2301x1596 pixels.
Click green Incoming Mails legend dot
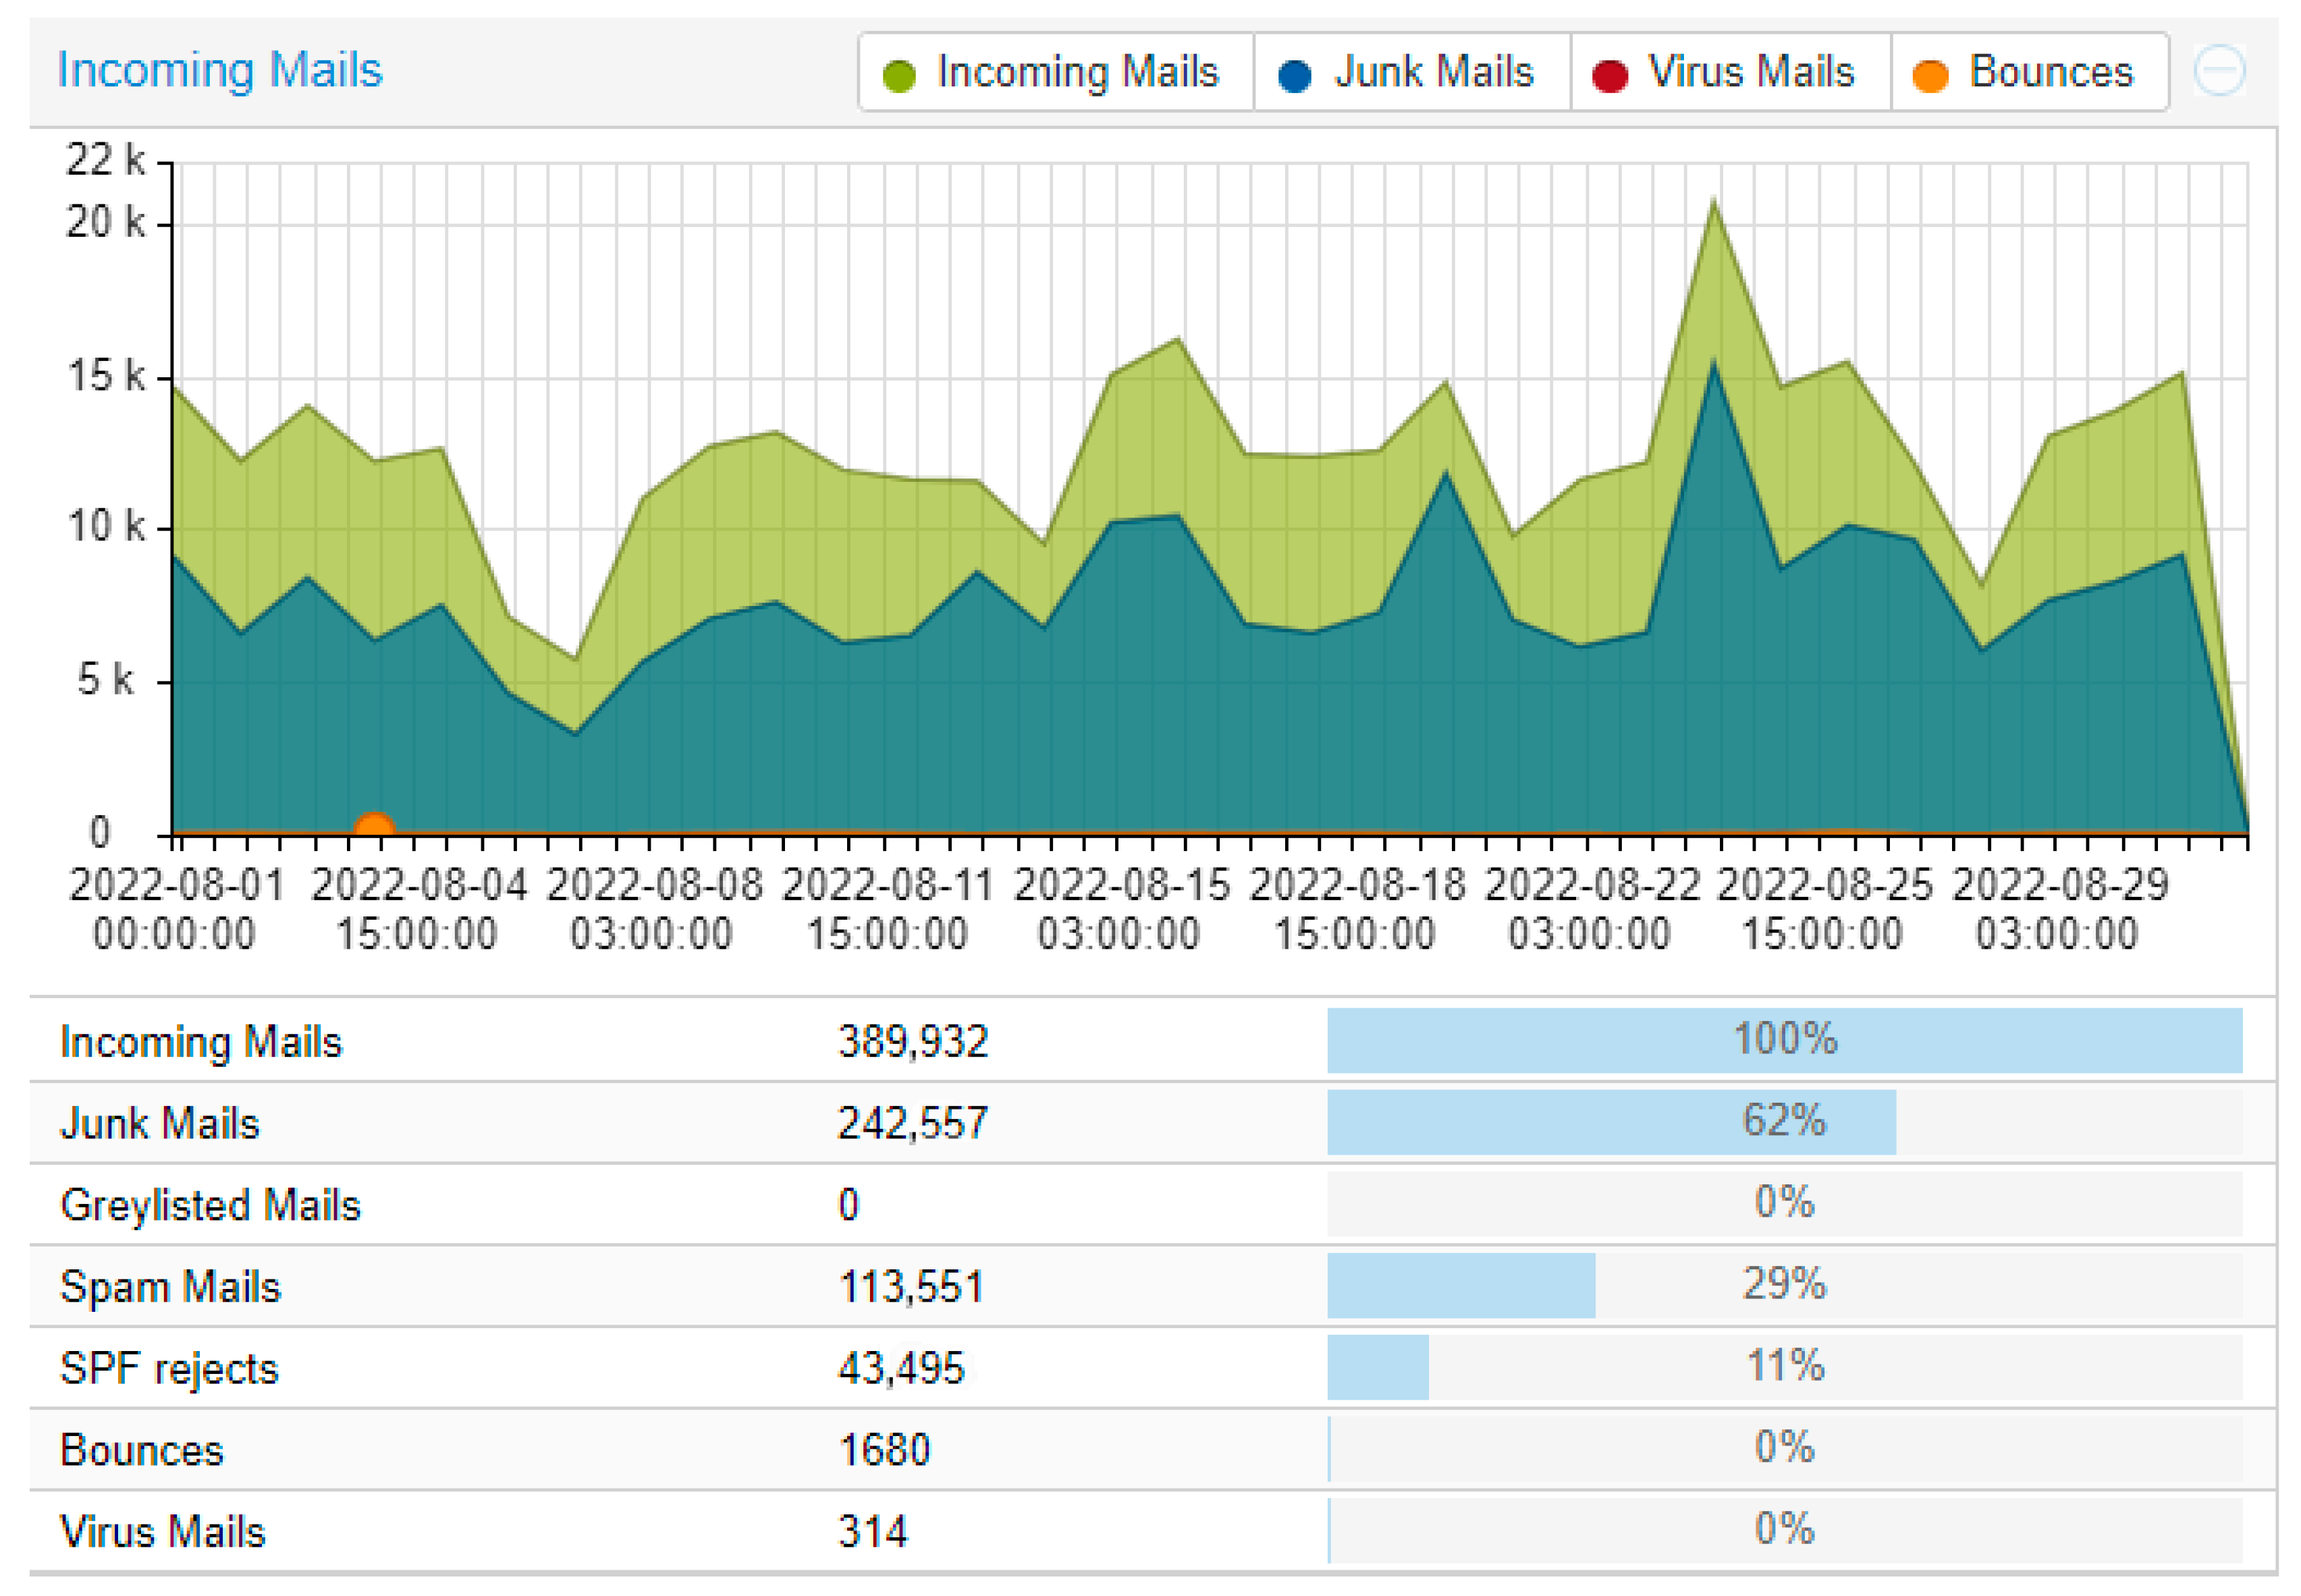tap(899, 76)
